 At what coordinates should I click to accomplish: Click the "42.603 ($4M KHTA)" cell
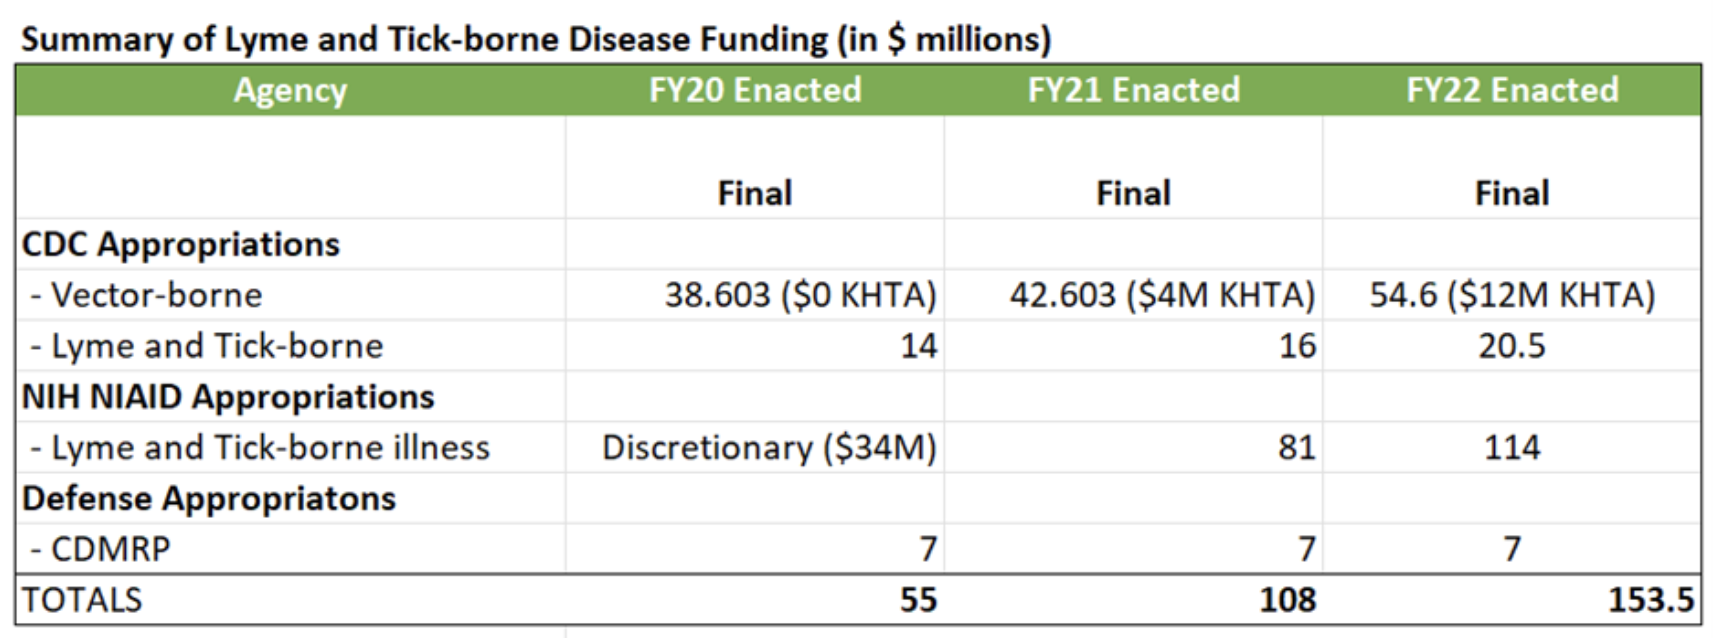pyautogui.click(x=1162, y=295)
